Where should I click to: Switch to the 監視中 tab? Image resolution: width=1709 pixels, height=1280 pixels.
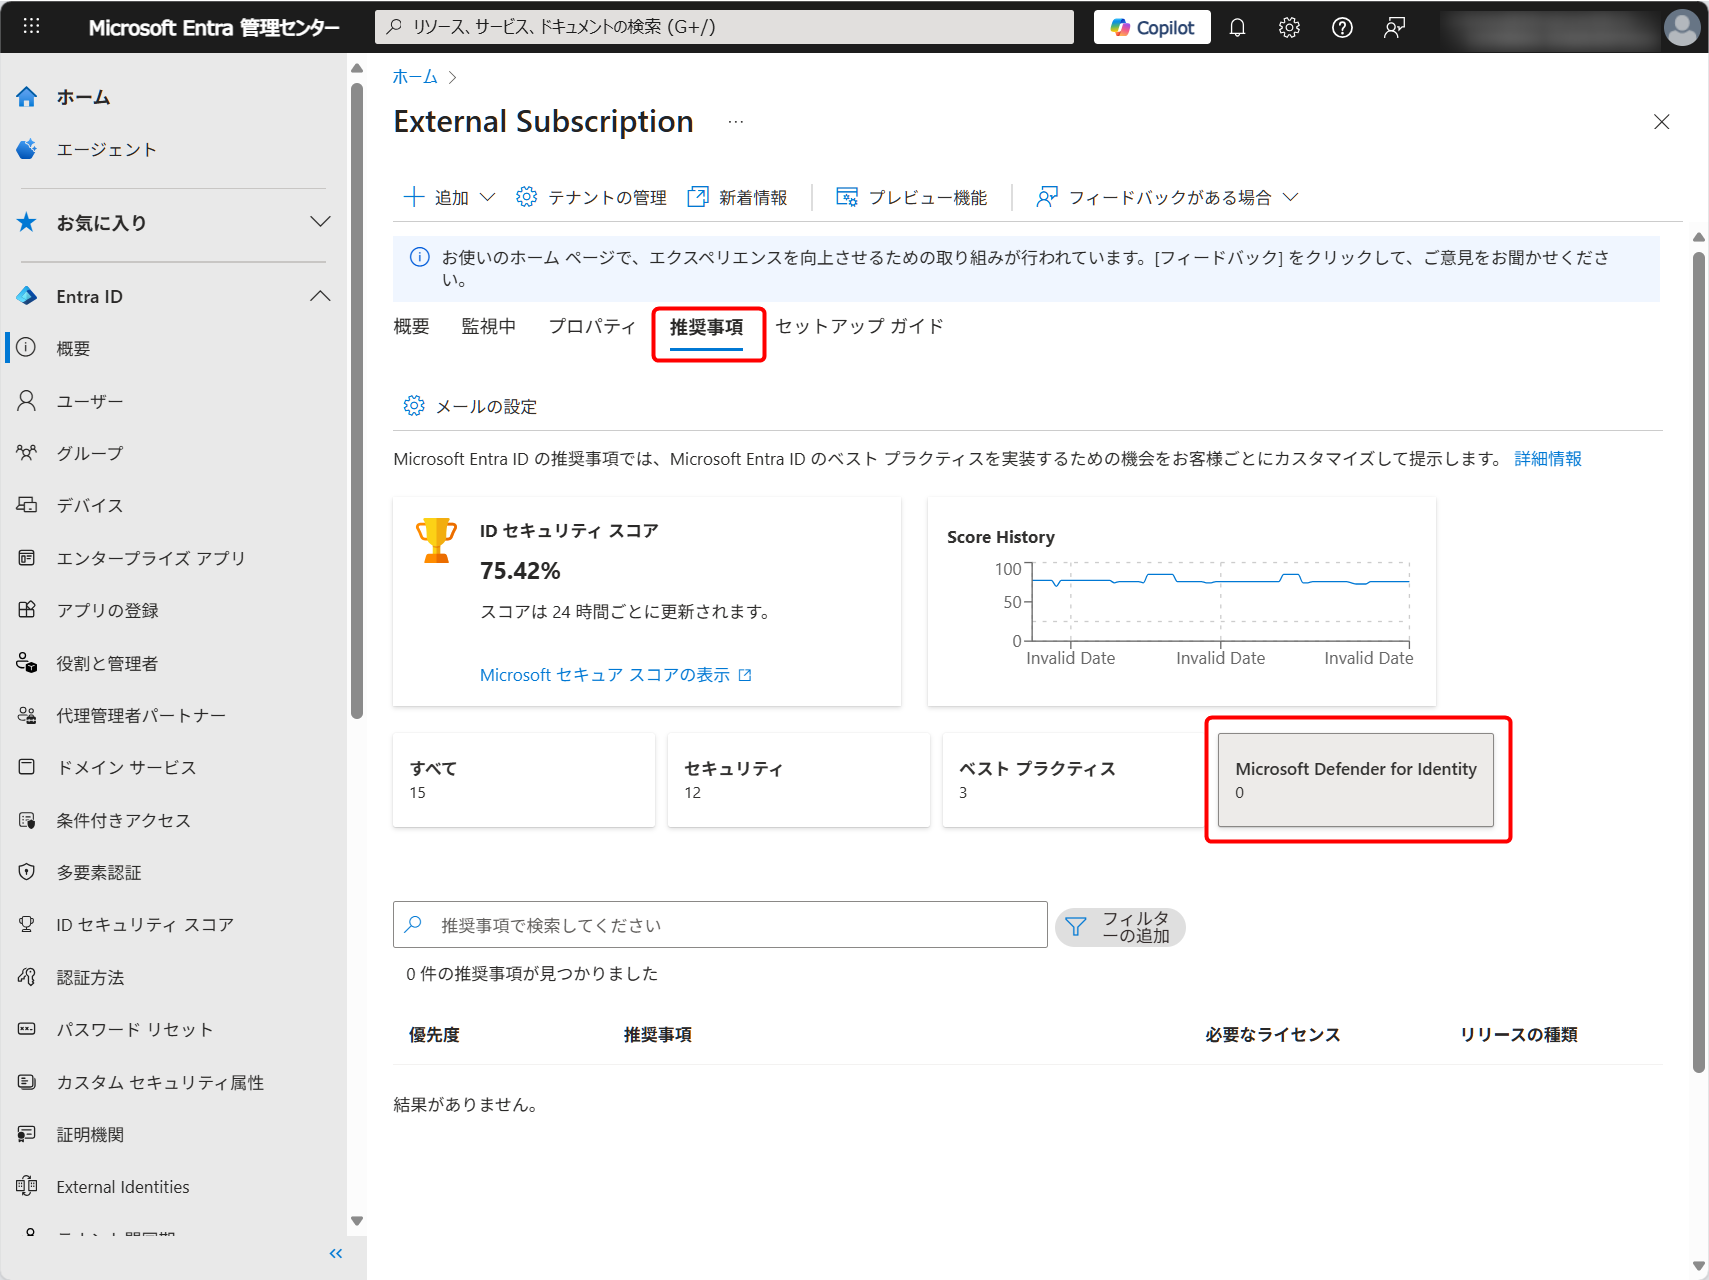coord(489,325)
